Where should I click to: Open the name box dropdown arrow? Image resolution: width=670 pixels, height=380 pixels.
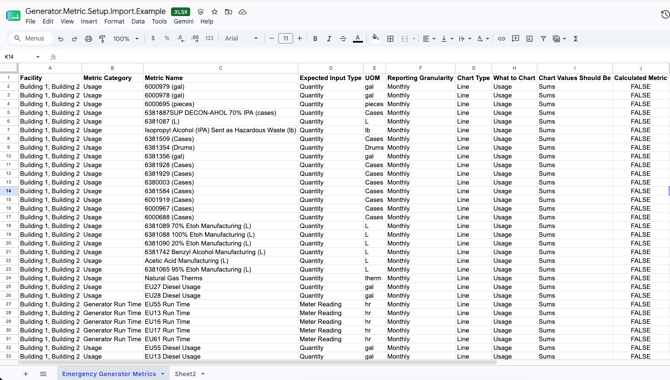click(x=38, y=57)
